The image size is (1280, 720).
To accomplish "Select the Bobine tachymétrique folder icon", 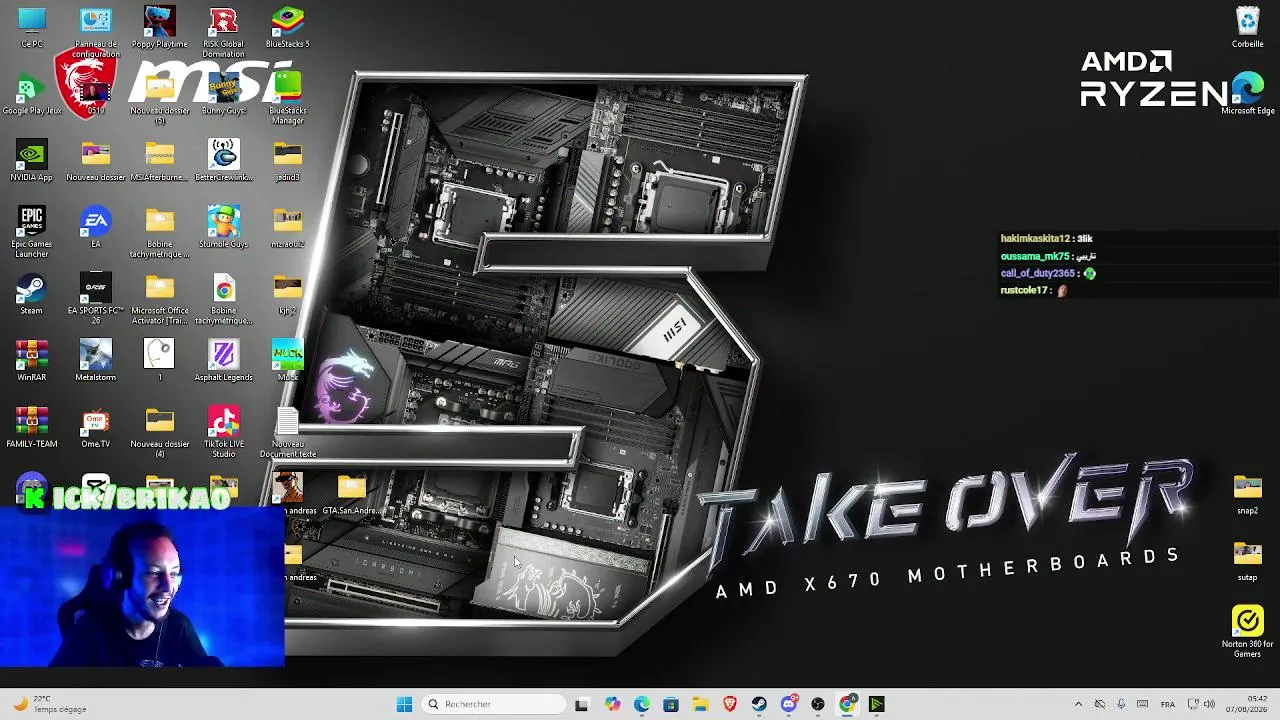I will click(x=160, y=232).
